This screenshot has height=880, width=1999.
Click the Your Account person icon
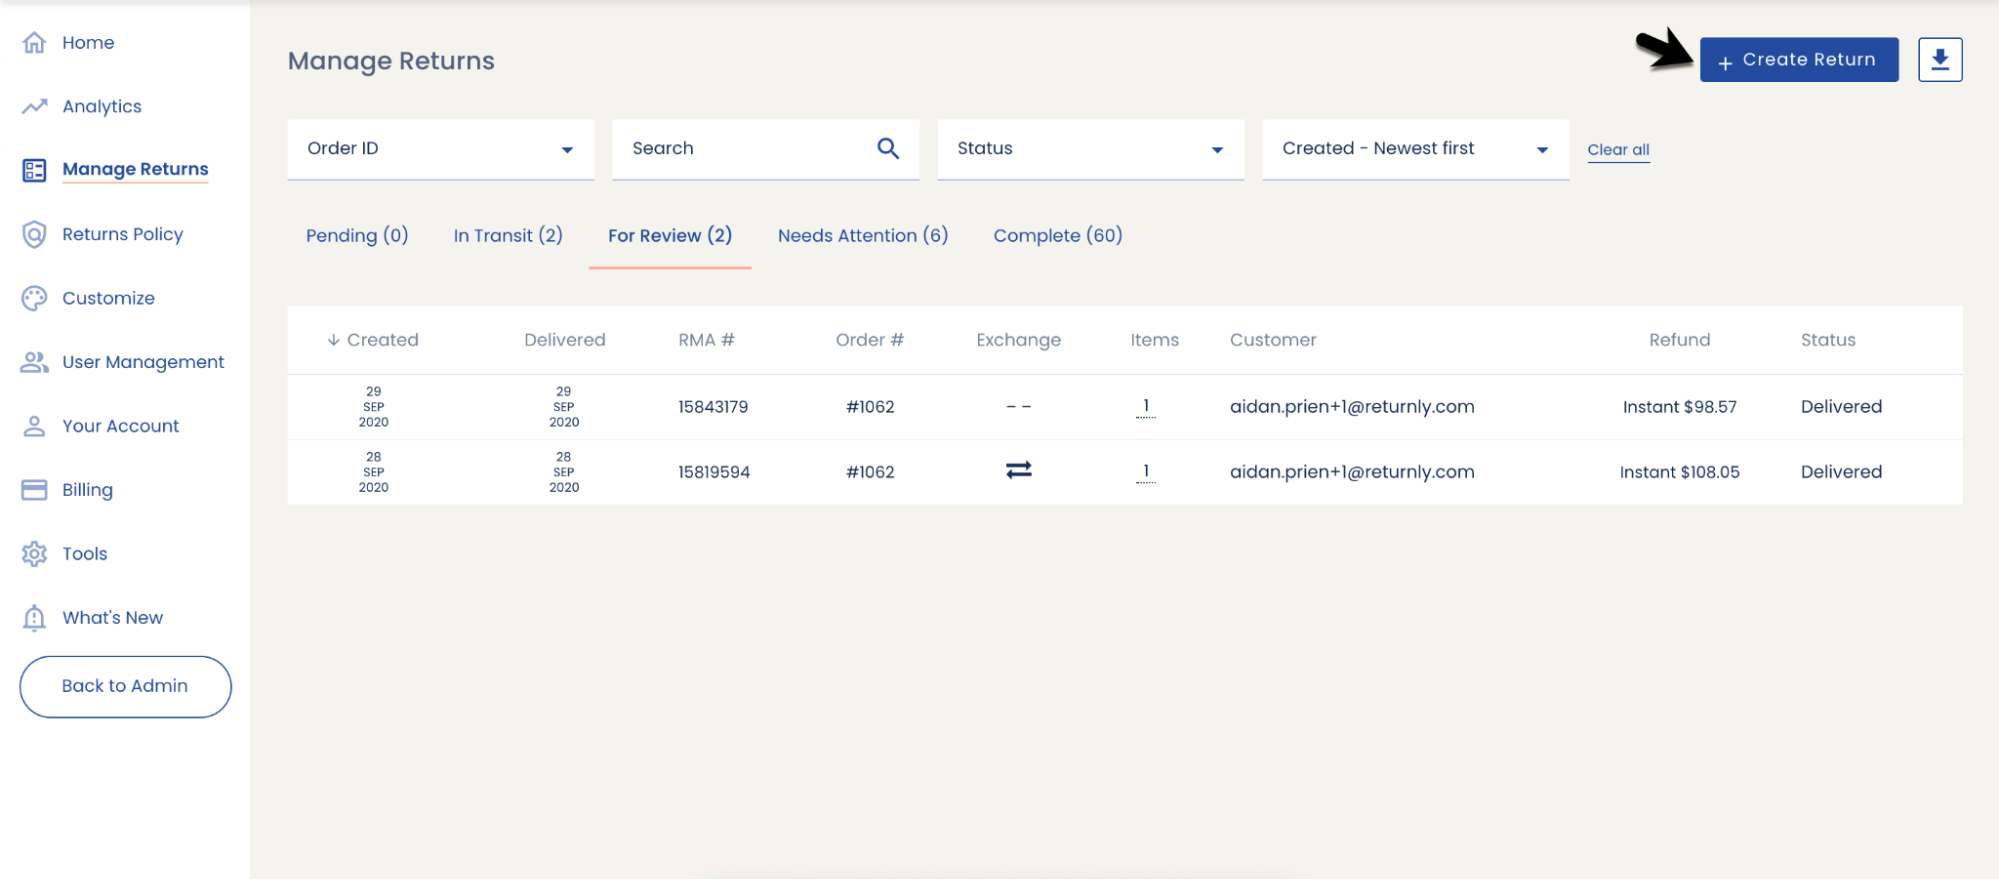click(x=34, y=426)
